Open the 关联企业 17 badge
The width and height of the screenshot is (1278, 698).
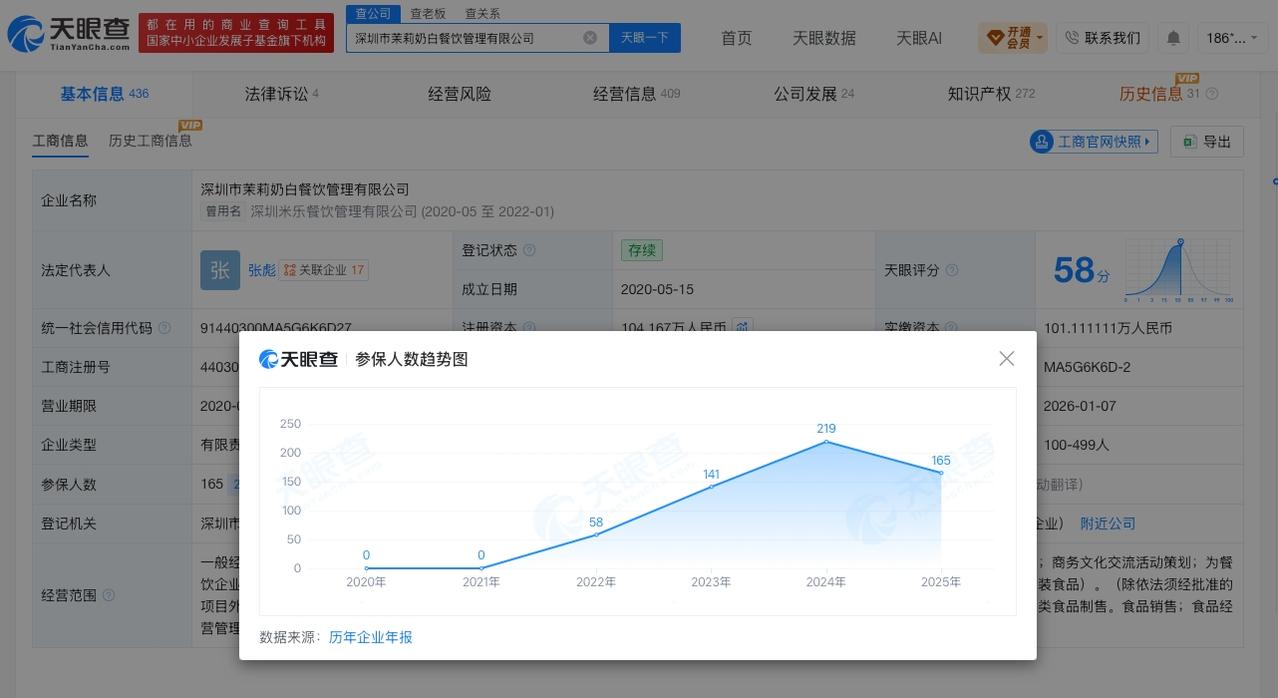324,270
